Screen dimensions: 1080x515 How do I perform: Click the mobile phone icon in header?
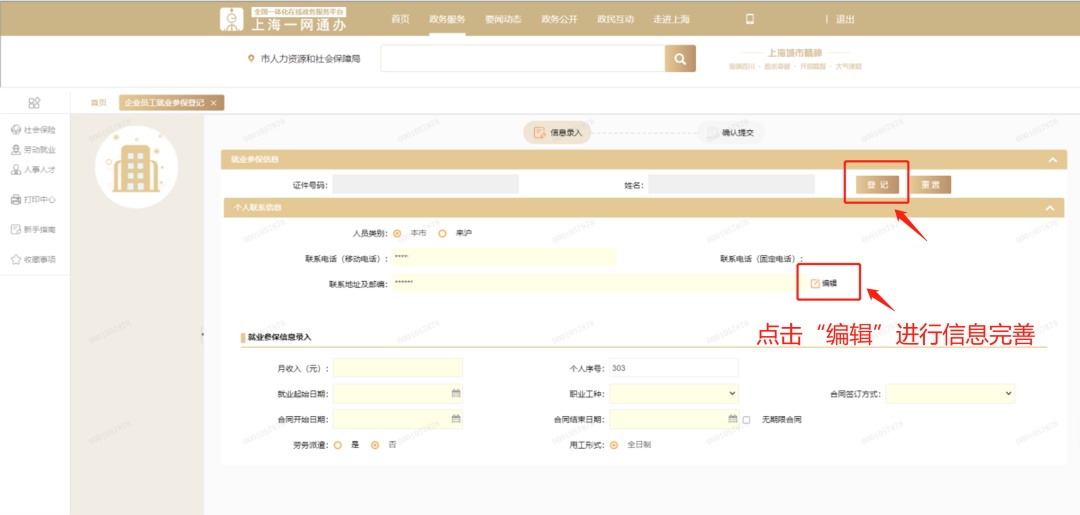point(750,19)
